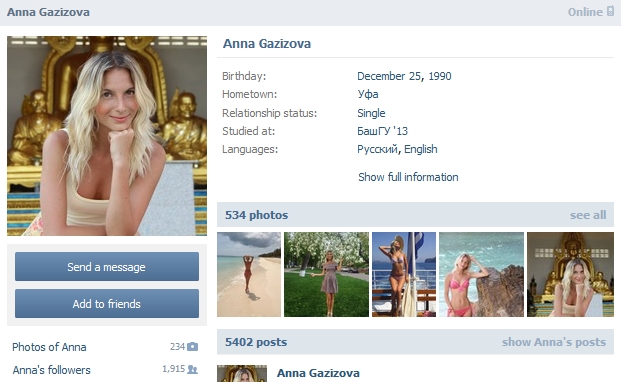
Task: Click the Birthday: label
Action: pyautogui.click(x=244, y=76)
